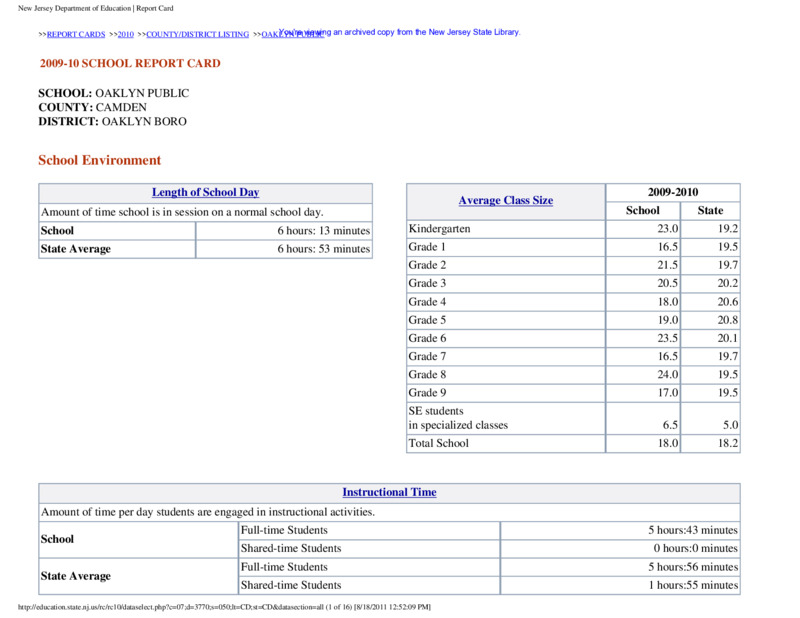Select the "Grade 6" row label
The image size is (800, 618).
(x=427, y=338)
